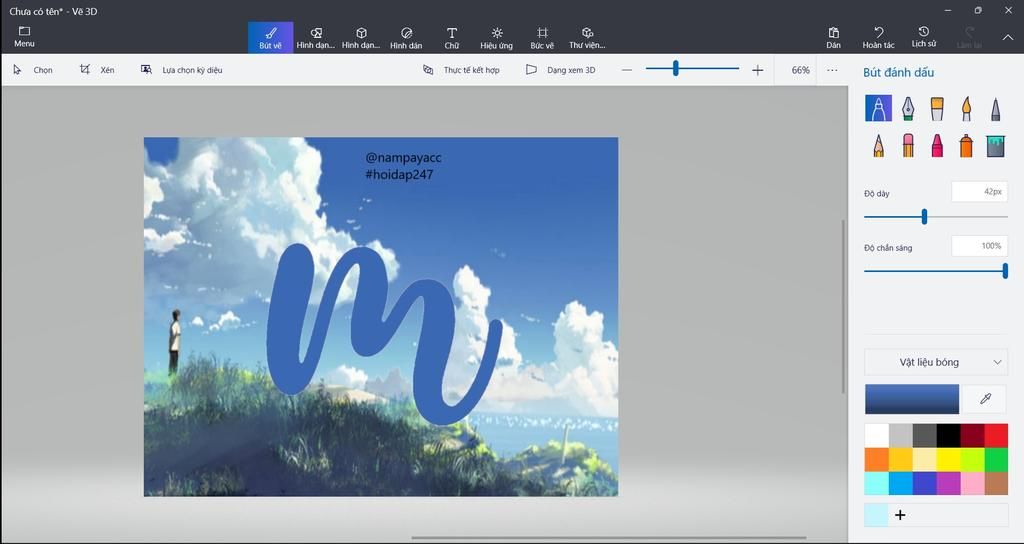
Task: Open the Vật liệu bóng material dropdown
Action: 935,362
